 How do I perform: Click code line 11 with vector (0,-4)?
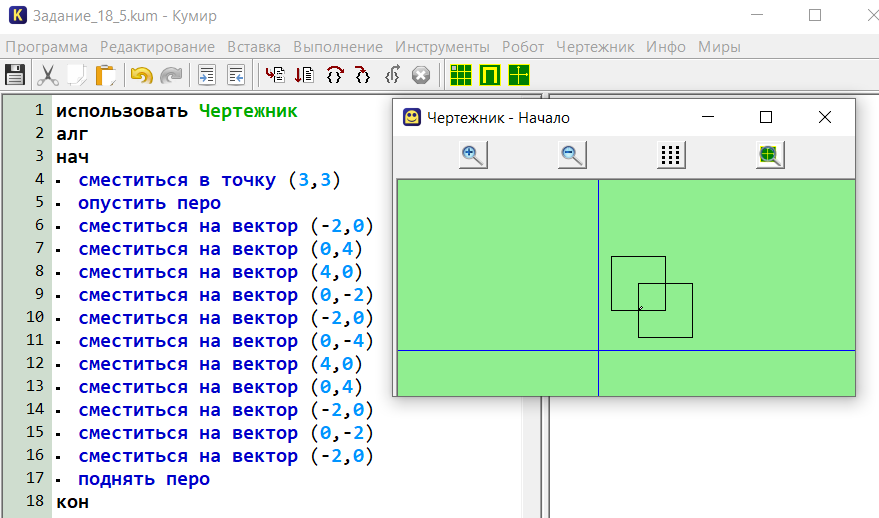coord(225,341)
